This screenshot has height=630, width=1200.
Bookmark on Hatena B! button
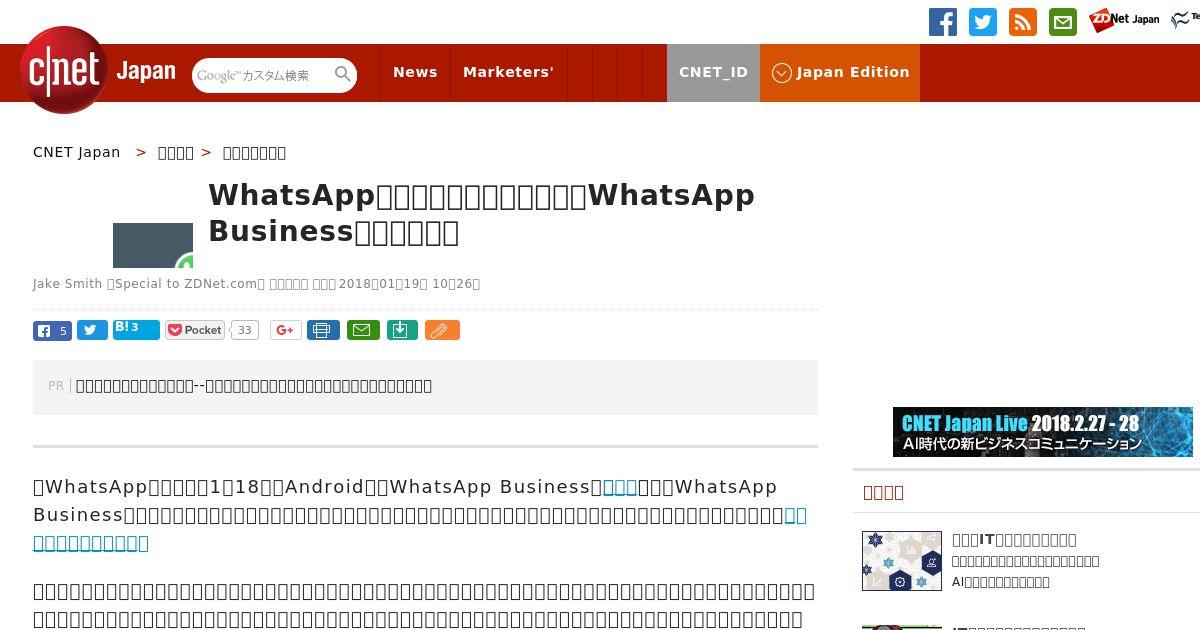pos(136,330)
